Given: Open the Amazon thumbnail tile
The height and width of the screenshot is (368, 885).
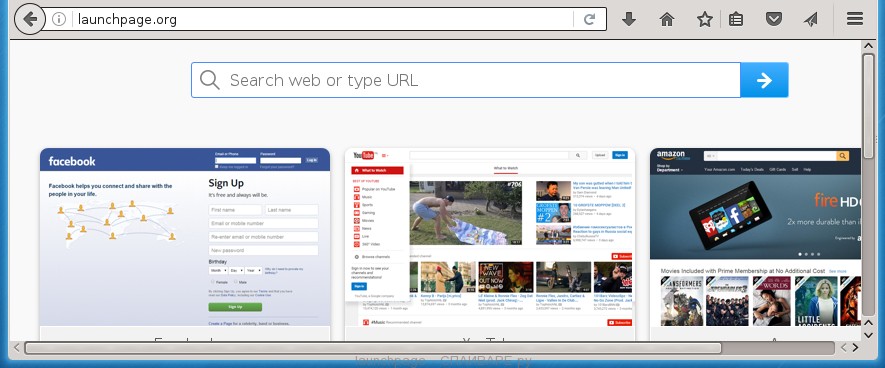Looking at the screenshot, I should (x=755, y=244).
